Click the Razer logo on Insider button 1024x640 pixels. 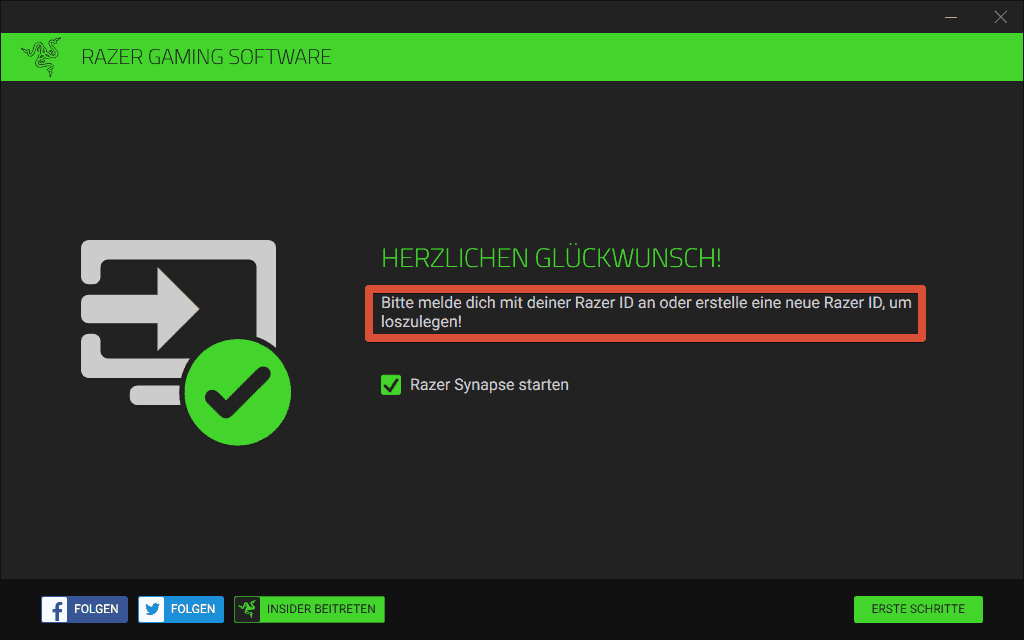click(x=248, y=609)
